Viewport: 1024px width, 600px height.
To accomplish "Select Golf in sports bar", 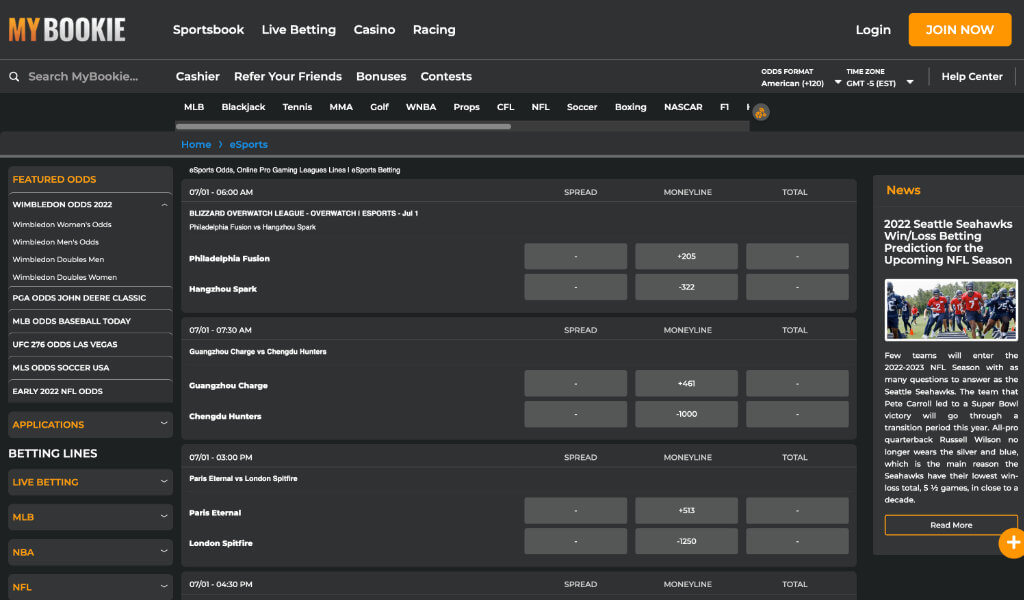I will click(379, 107).
